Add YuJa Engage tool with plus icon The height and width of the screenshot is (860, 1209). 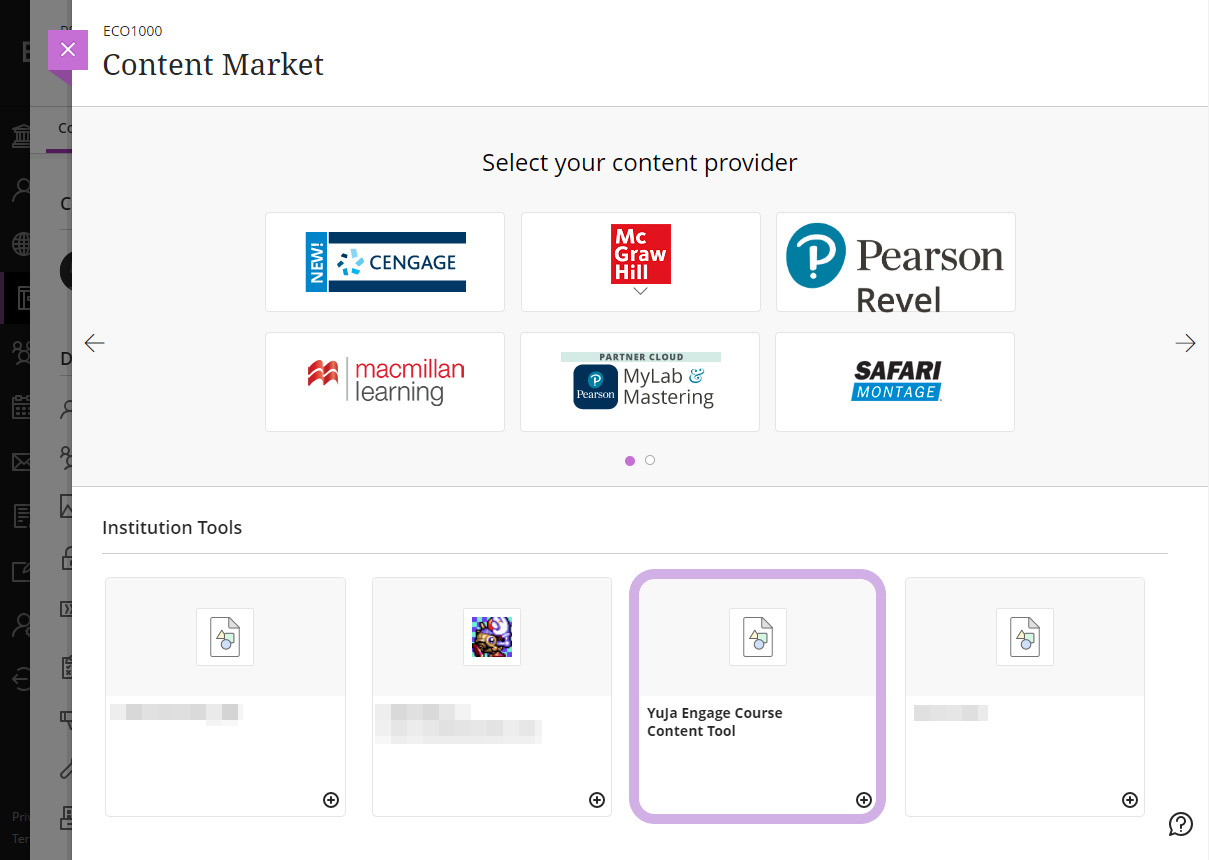tap(864, 800)
